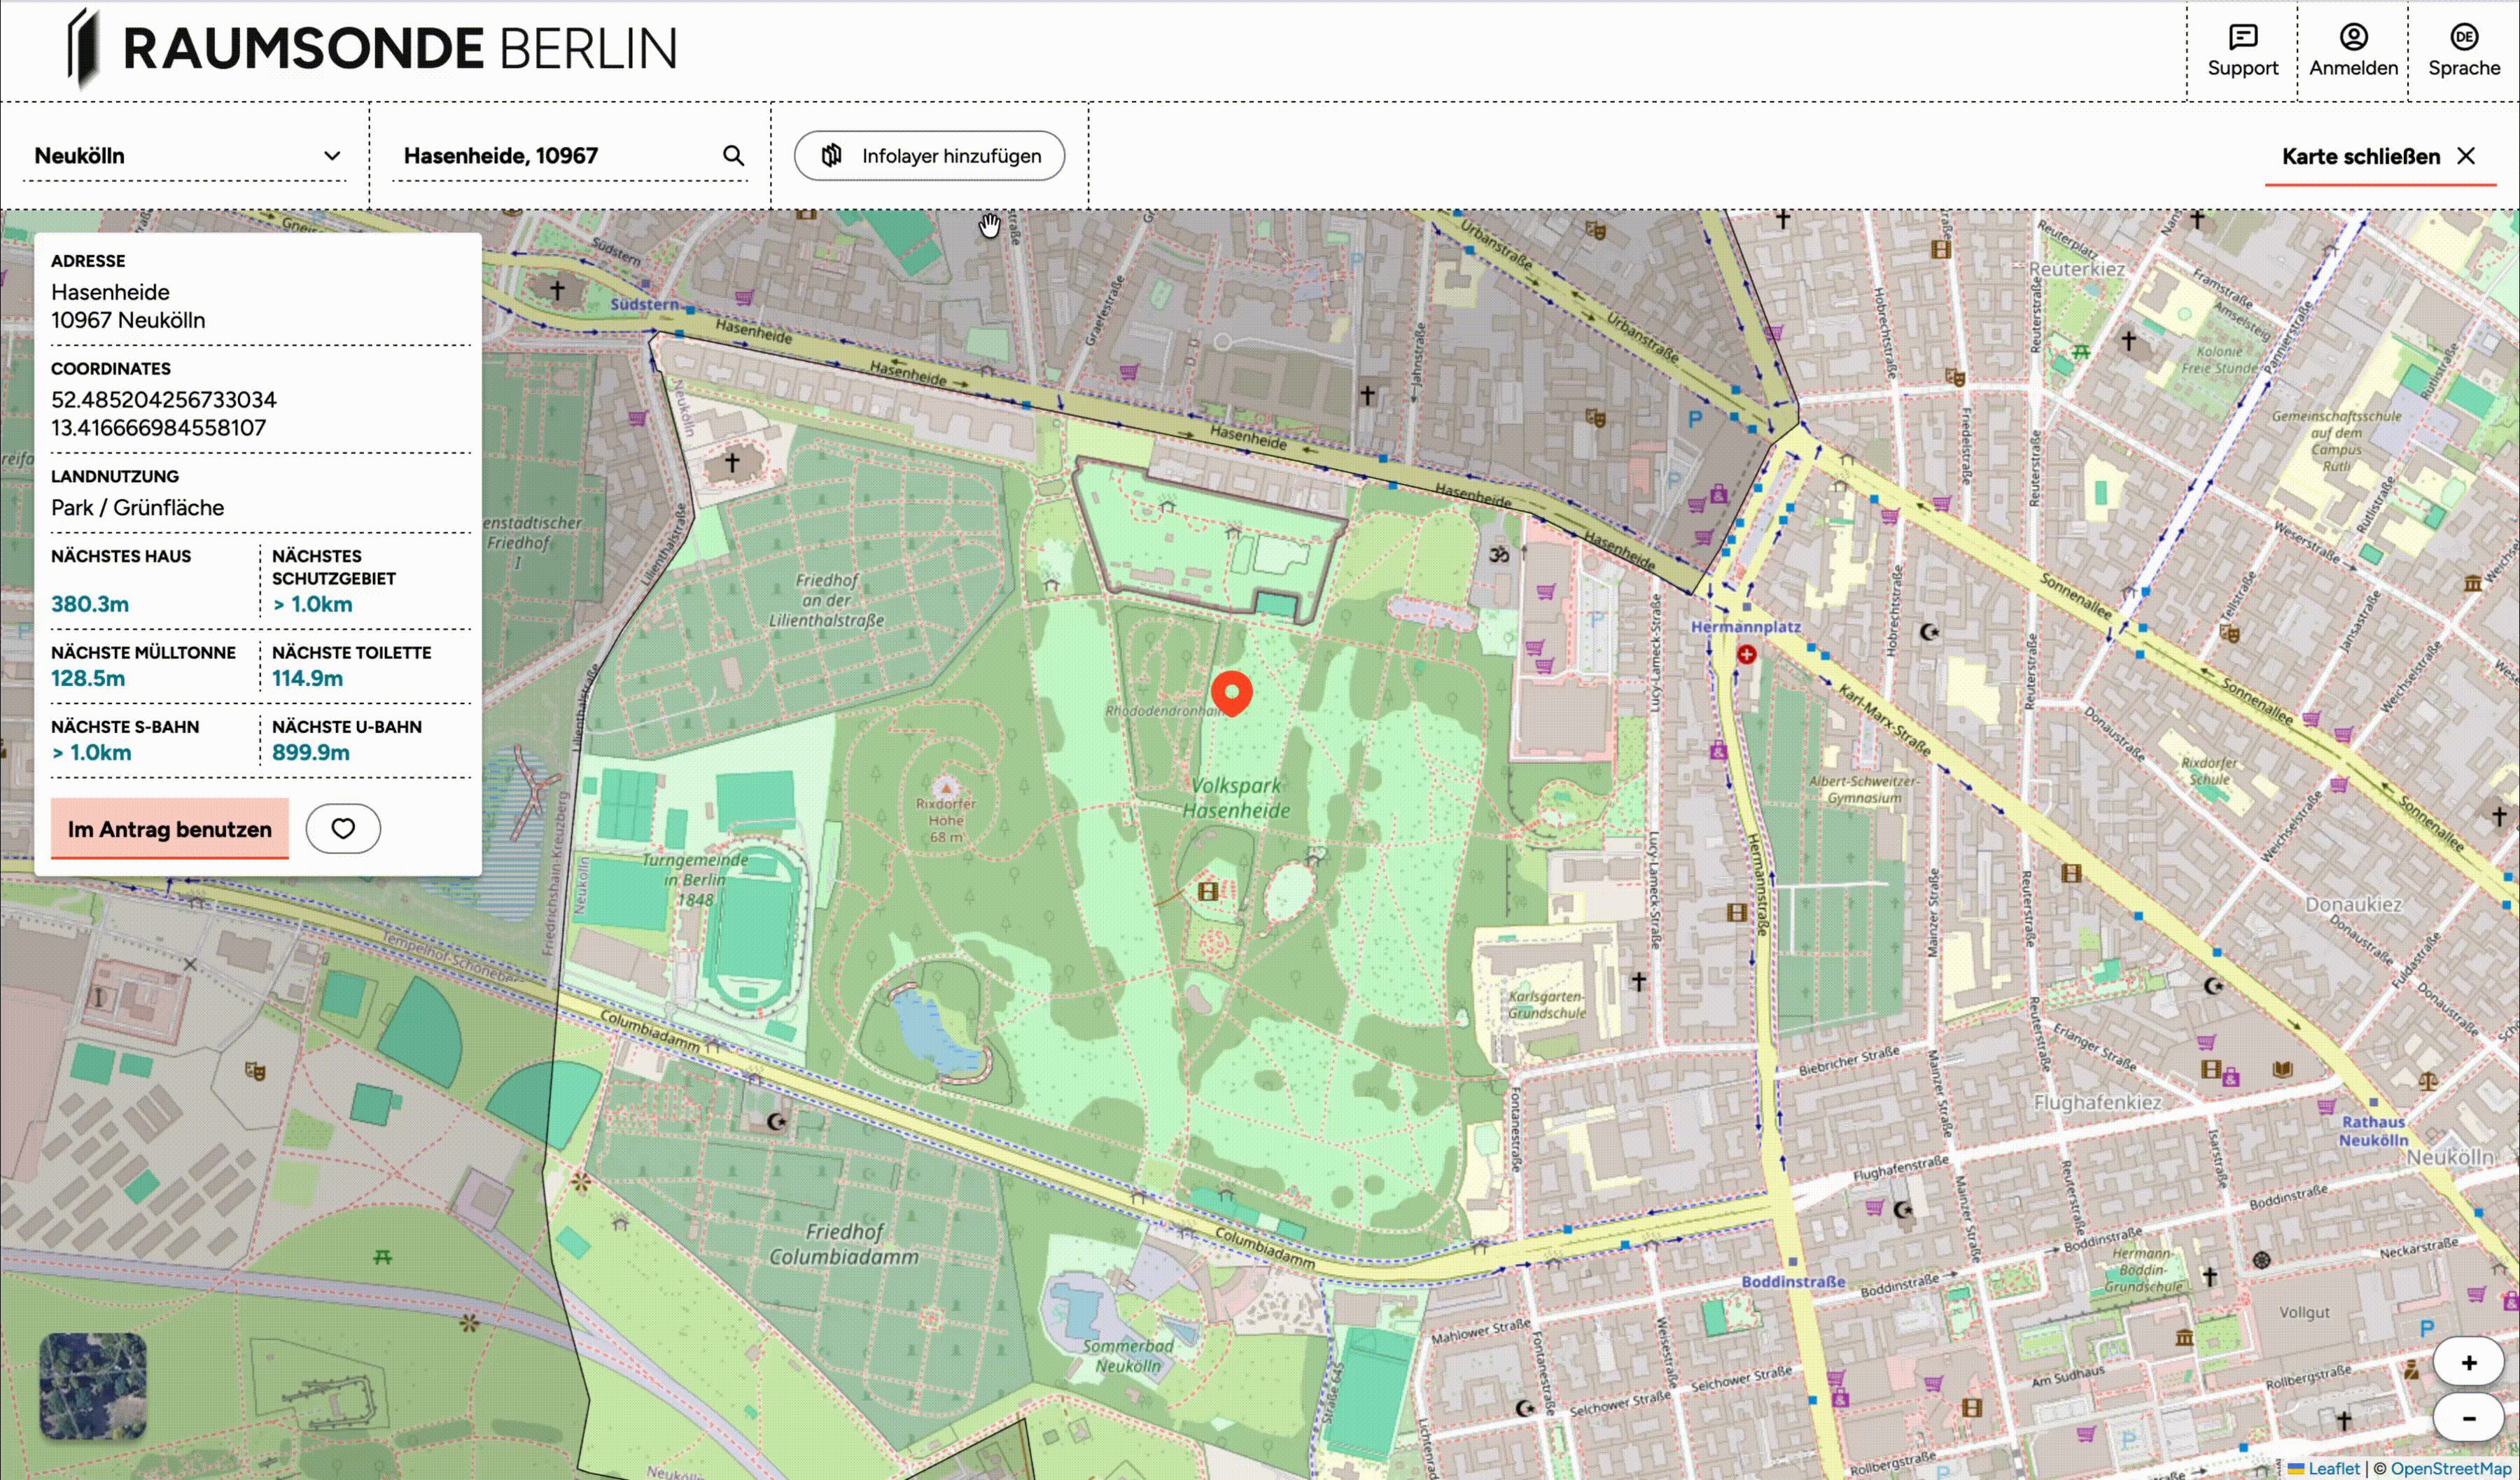Click the Hermannplatz station red icon
This screenshot has width=2520, height=1480.
click(x=1746, y=654)
